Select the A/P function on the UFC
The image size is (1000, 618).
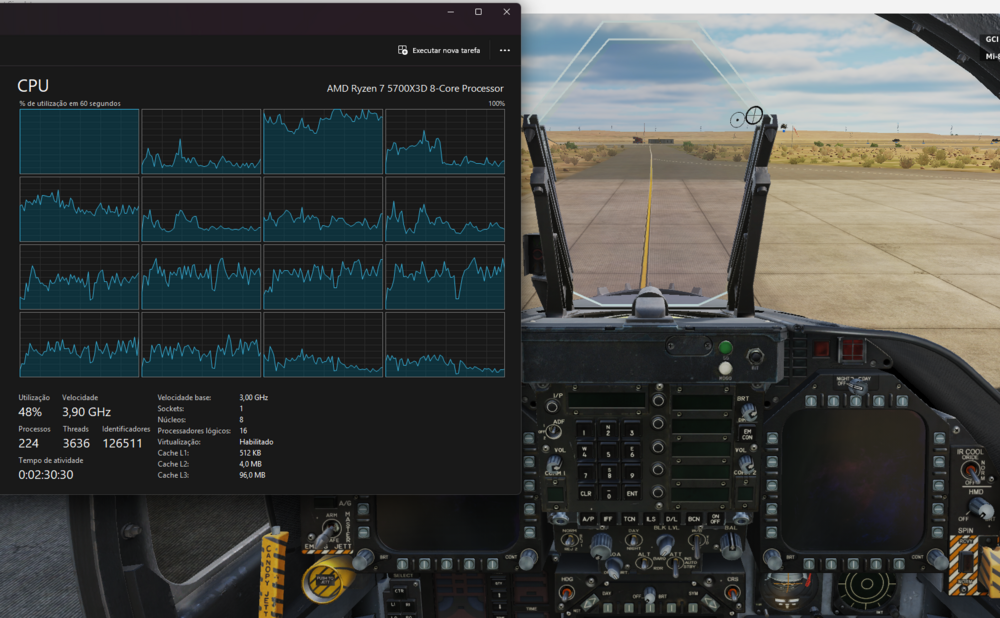[x=588, y=519]
